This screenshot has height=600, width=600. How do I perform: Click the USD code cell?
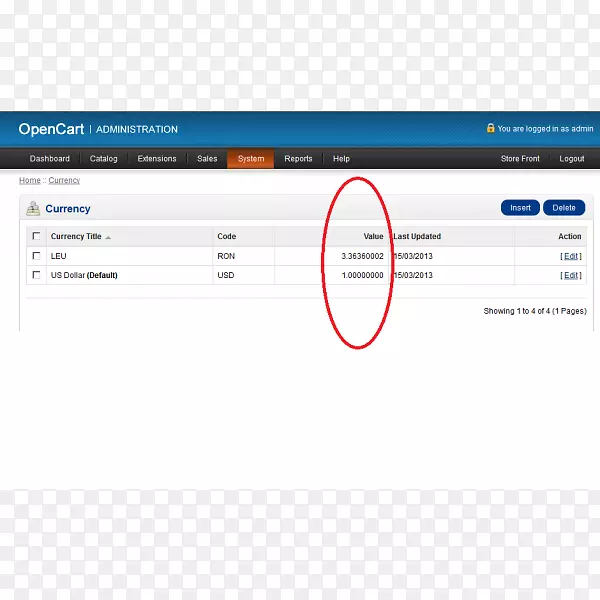click(226, 275)
